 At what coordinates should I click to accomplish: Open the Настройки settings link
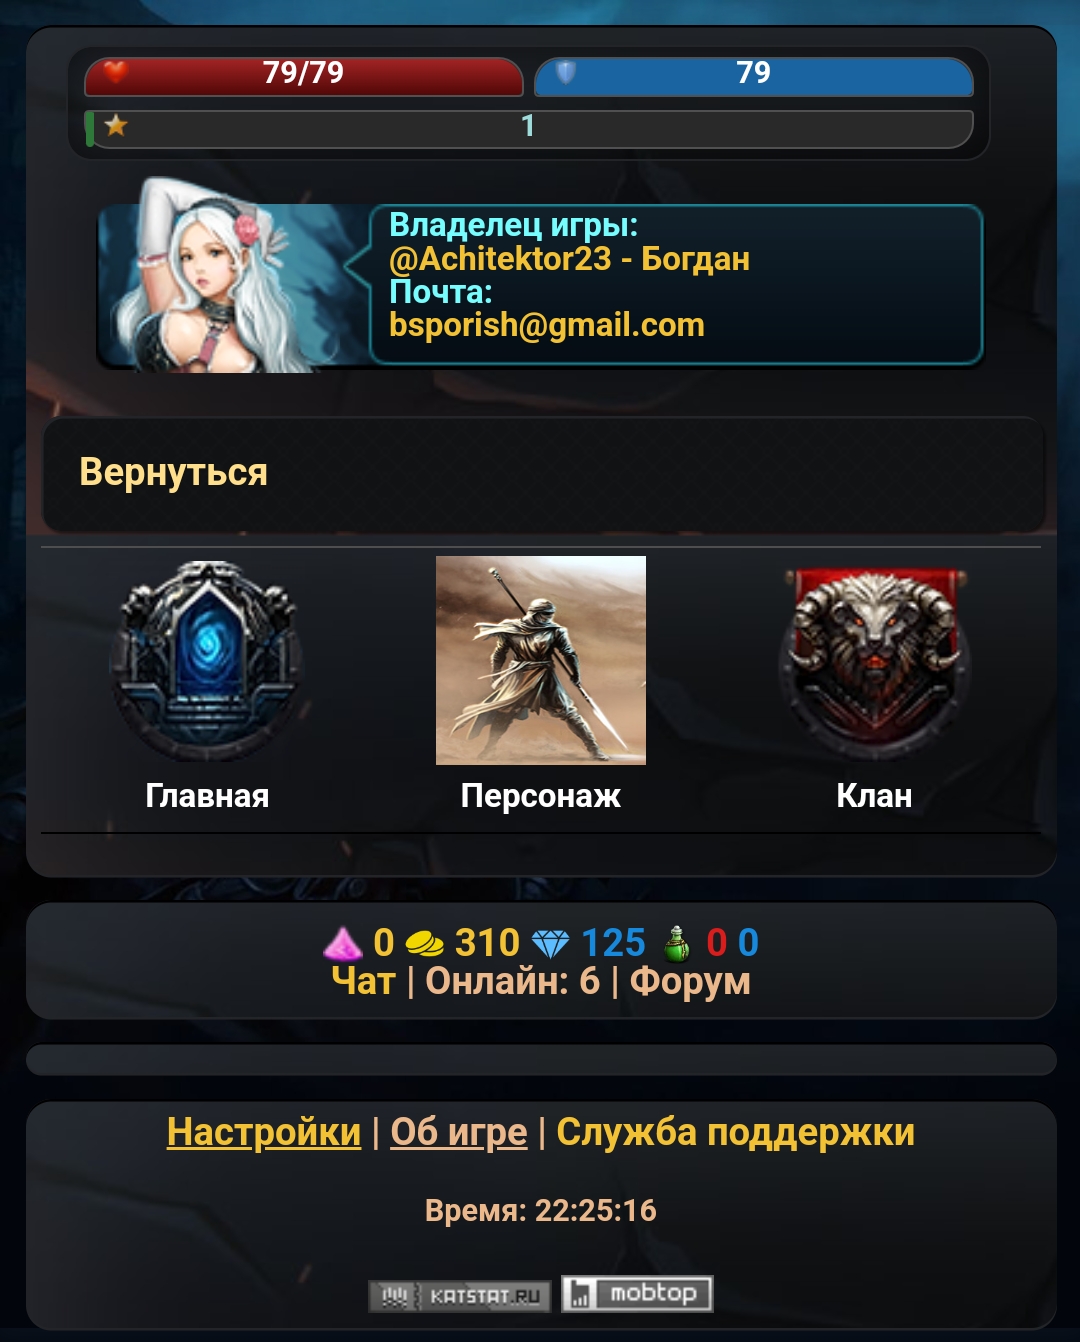[264, 1133]
